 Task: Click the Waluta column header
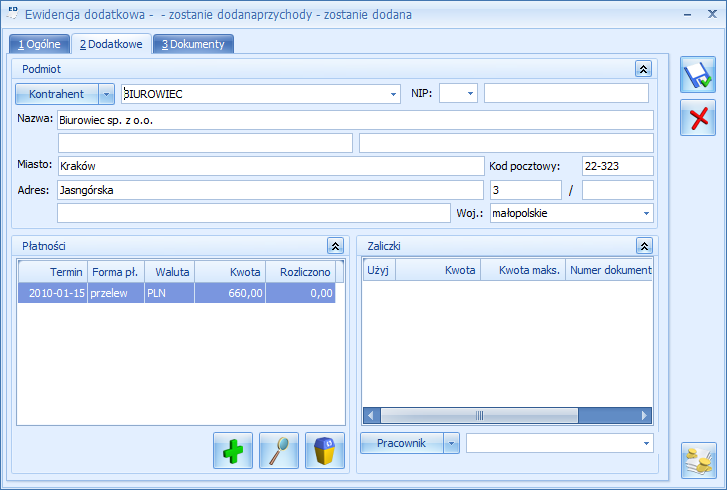170,272
